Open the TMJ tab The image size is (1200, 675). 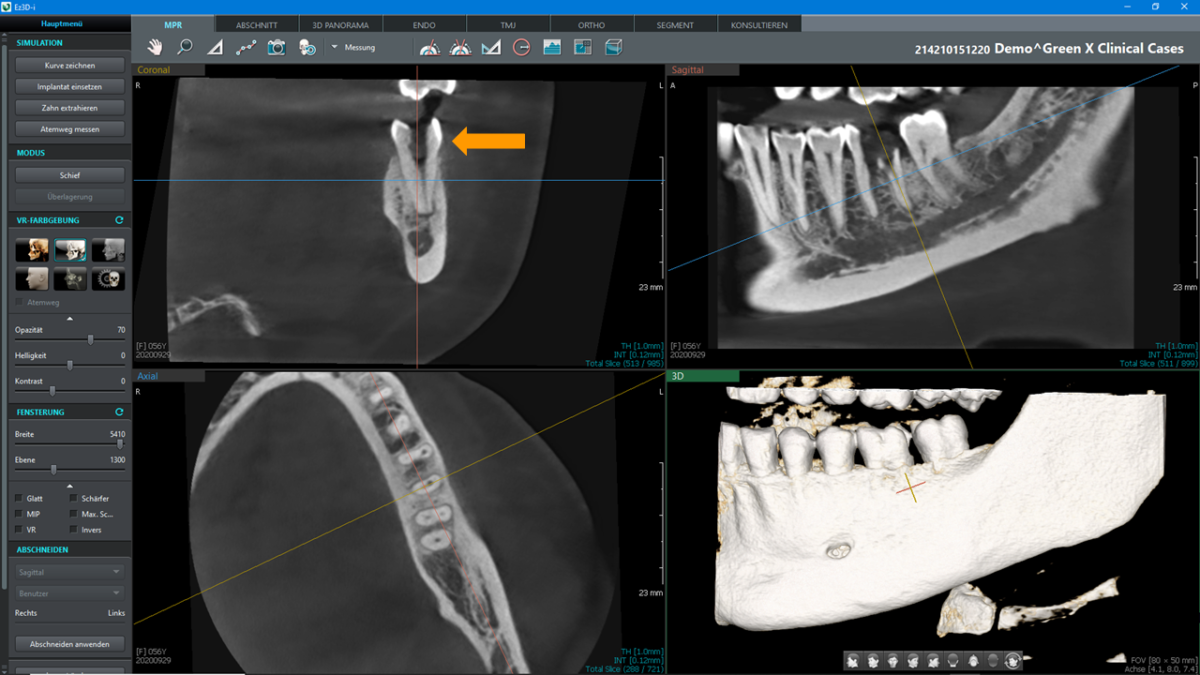508,25
